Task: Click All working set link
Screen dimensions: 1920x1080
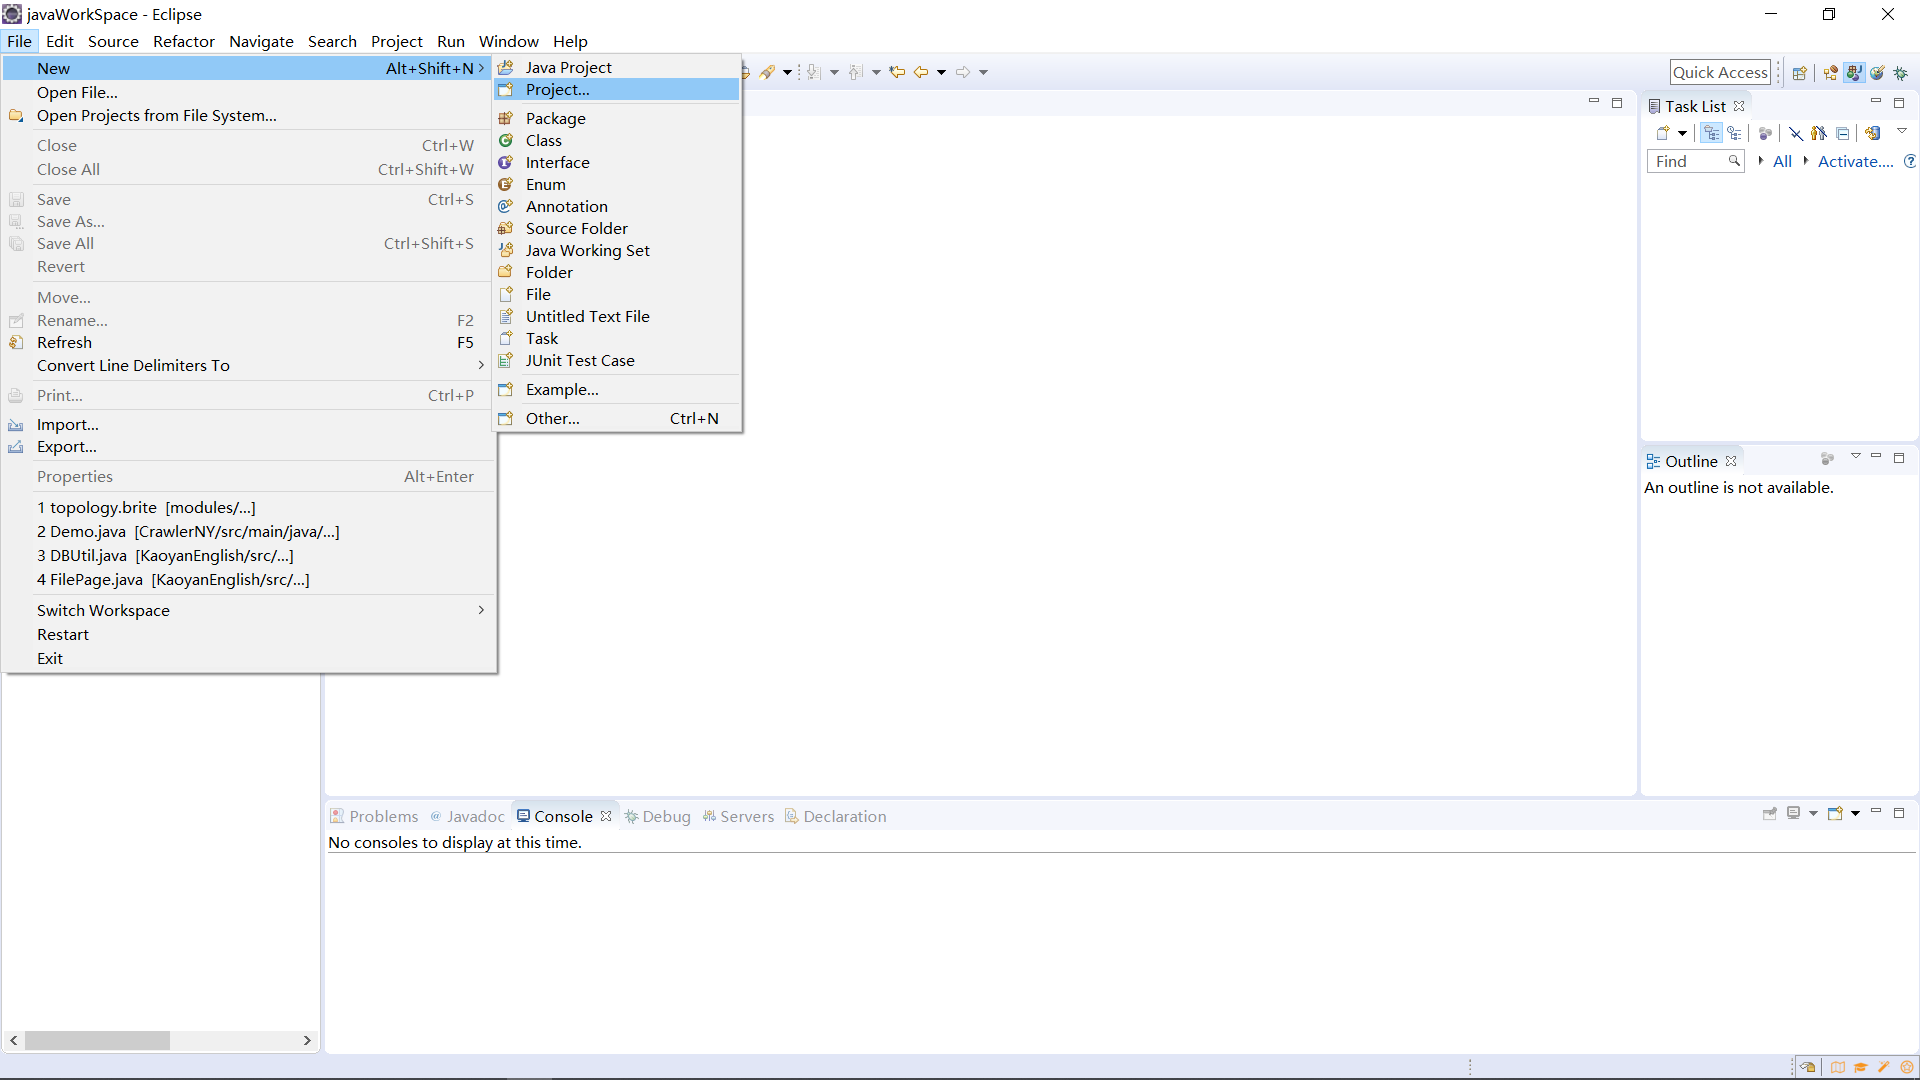Action: [x=1782, y=161]
